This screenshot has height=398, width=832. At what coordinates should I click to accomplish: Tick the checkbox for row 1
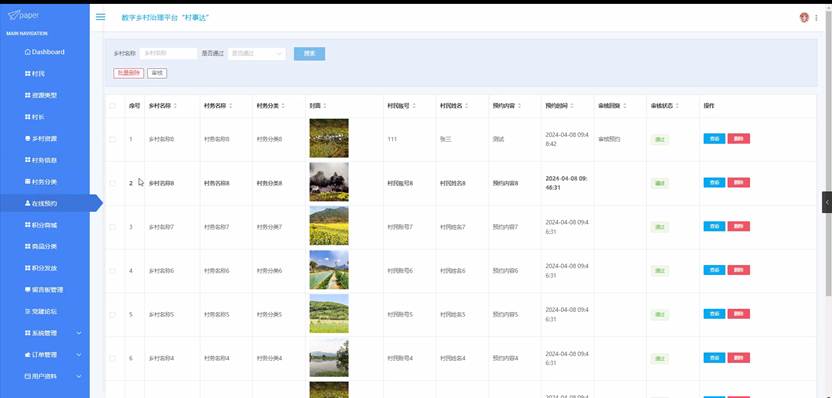point(112,139)
